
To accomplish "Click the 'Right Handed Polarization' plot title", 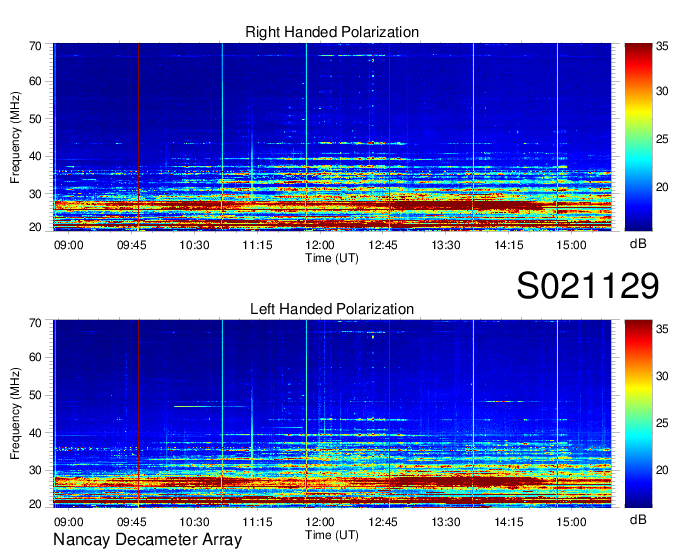I will 332,32.
